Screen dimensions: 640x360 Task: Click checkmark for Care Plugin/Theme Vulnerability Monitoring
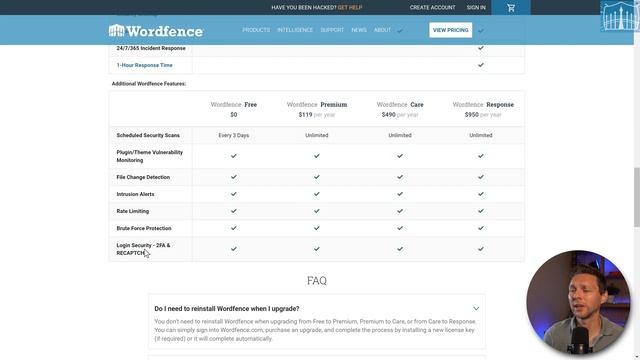pos(400,156)
